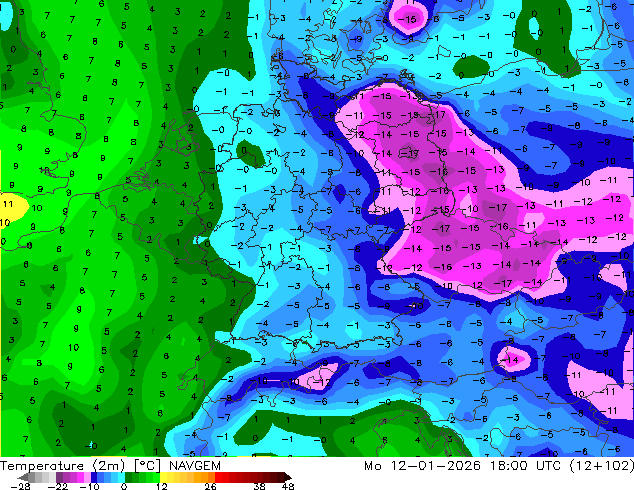This screenshot has width=634, height=490.
Task: Click the NAVGEM model name
Action: point(195,466)
